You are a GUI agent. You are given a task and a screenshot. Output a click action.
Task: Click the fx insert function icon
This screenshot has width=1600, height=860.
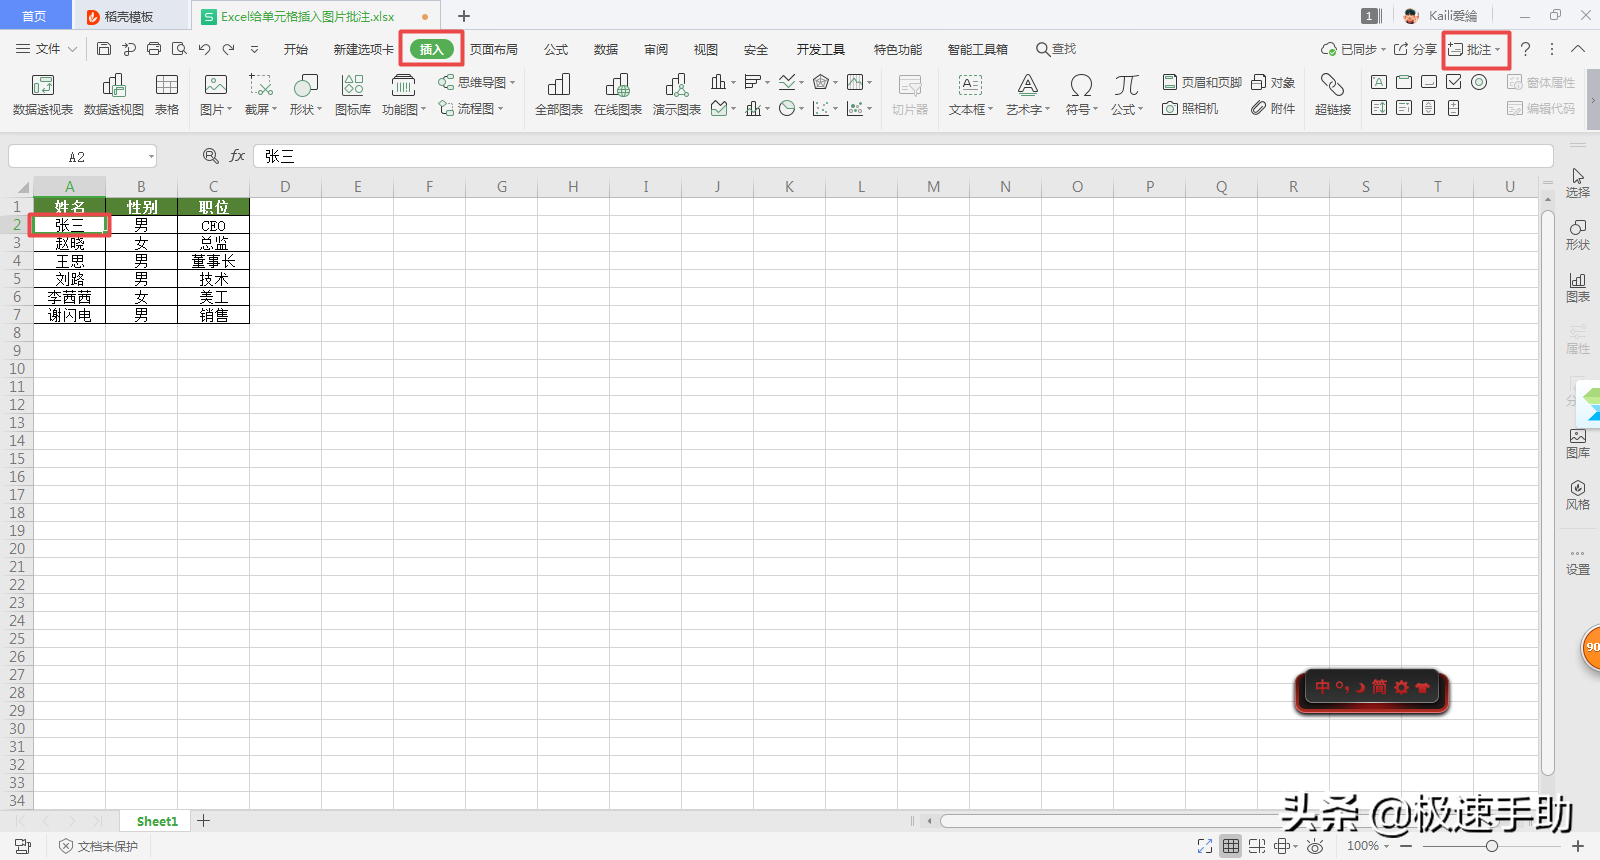click(237, 156)
